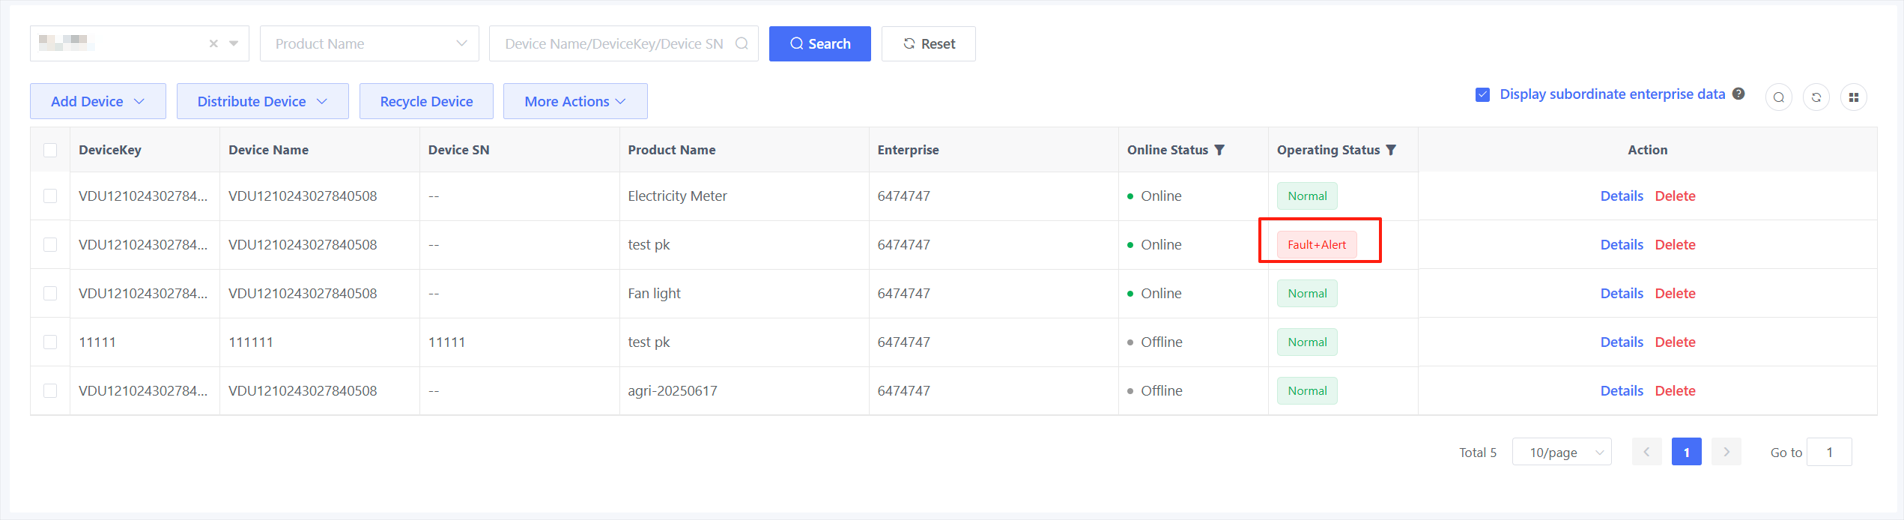Screen dimensions: 1904x520
Task: Expand the Add Device dropdown
Action: coord(97,101)
